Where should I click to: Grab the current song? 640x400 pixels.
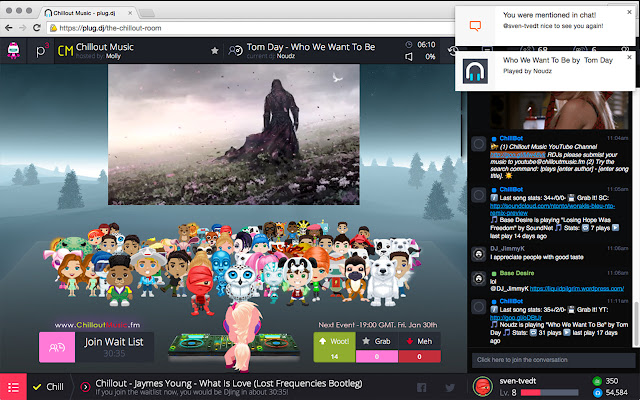click(377, 341)
